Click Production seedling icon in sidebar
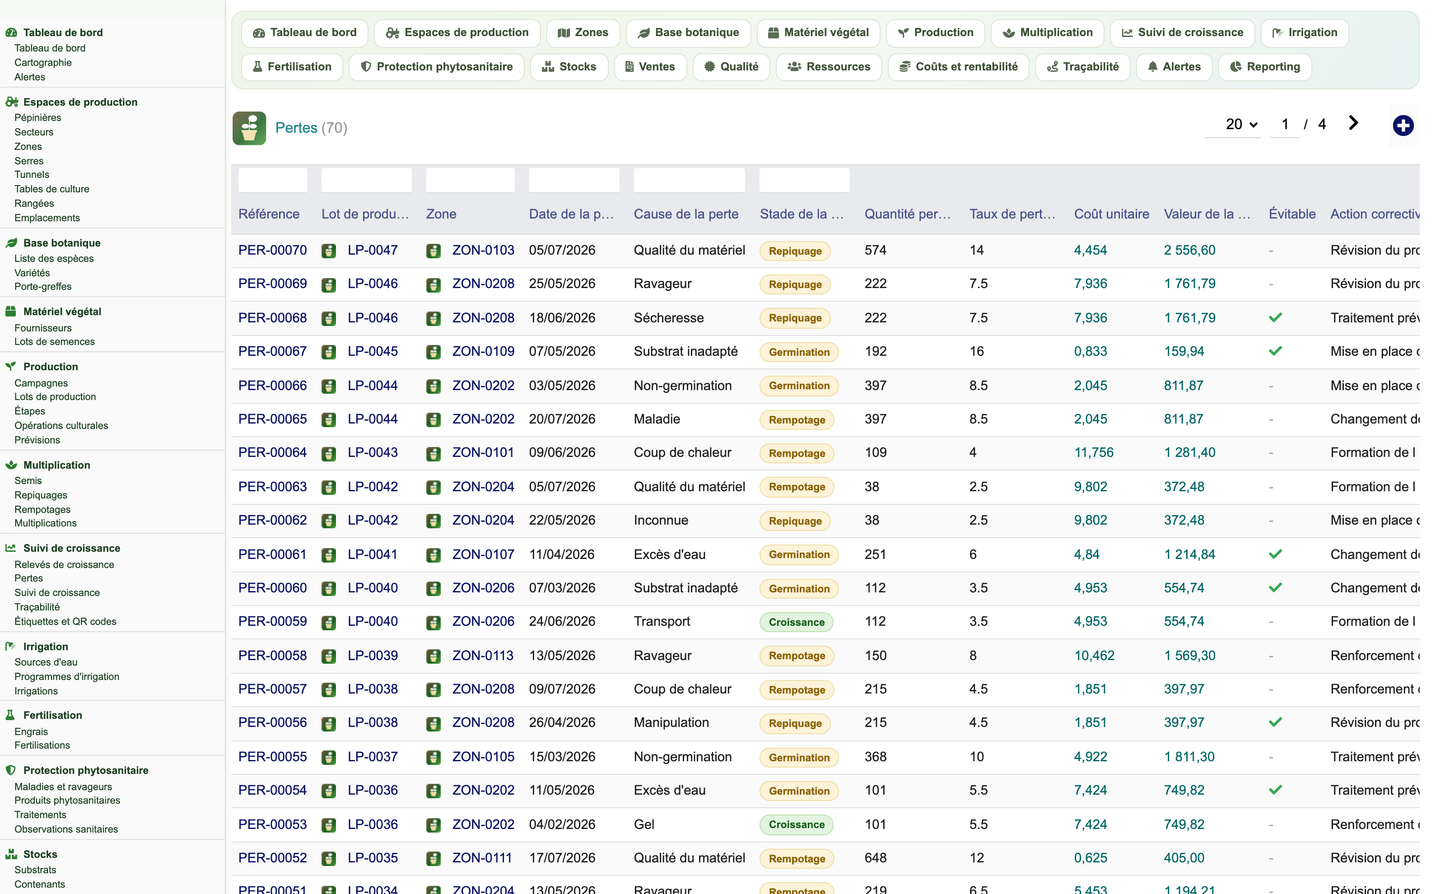The width and height of the screenshot is (1445, 894). pos(11,367)
